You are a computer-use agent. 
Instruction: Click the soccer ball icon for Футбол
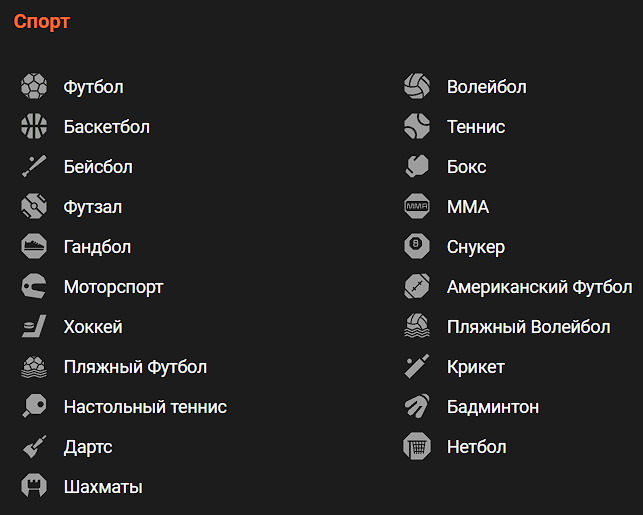[34, 86]
